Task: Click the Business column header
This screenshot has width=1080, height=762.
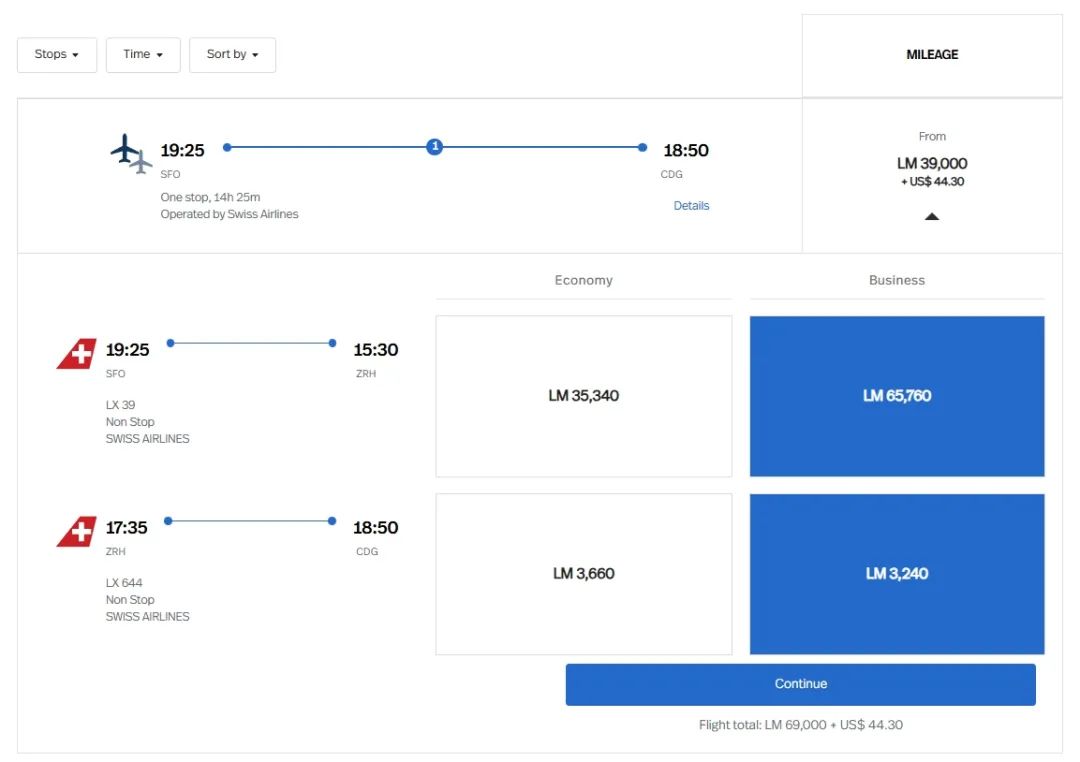Action: [897, 281]
